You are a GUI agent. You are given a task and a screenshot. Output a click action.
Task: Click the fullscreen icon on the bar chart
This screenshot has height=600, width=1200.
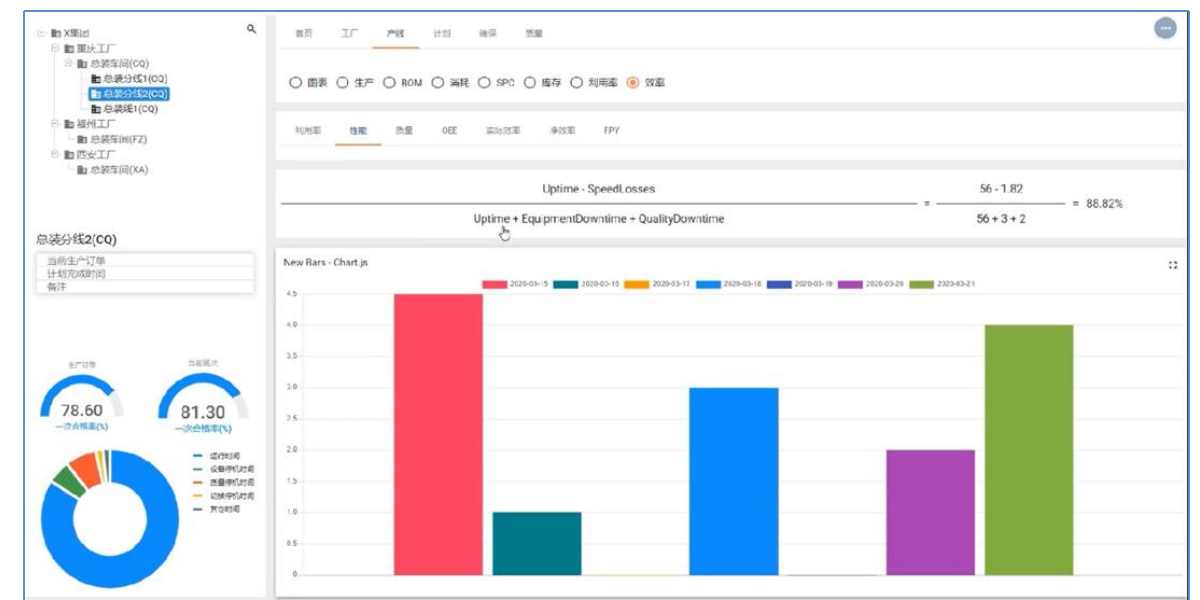click(x=1172, y=265)
